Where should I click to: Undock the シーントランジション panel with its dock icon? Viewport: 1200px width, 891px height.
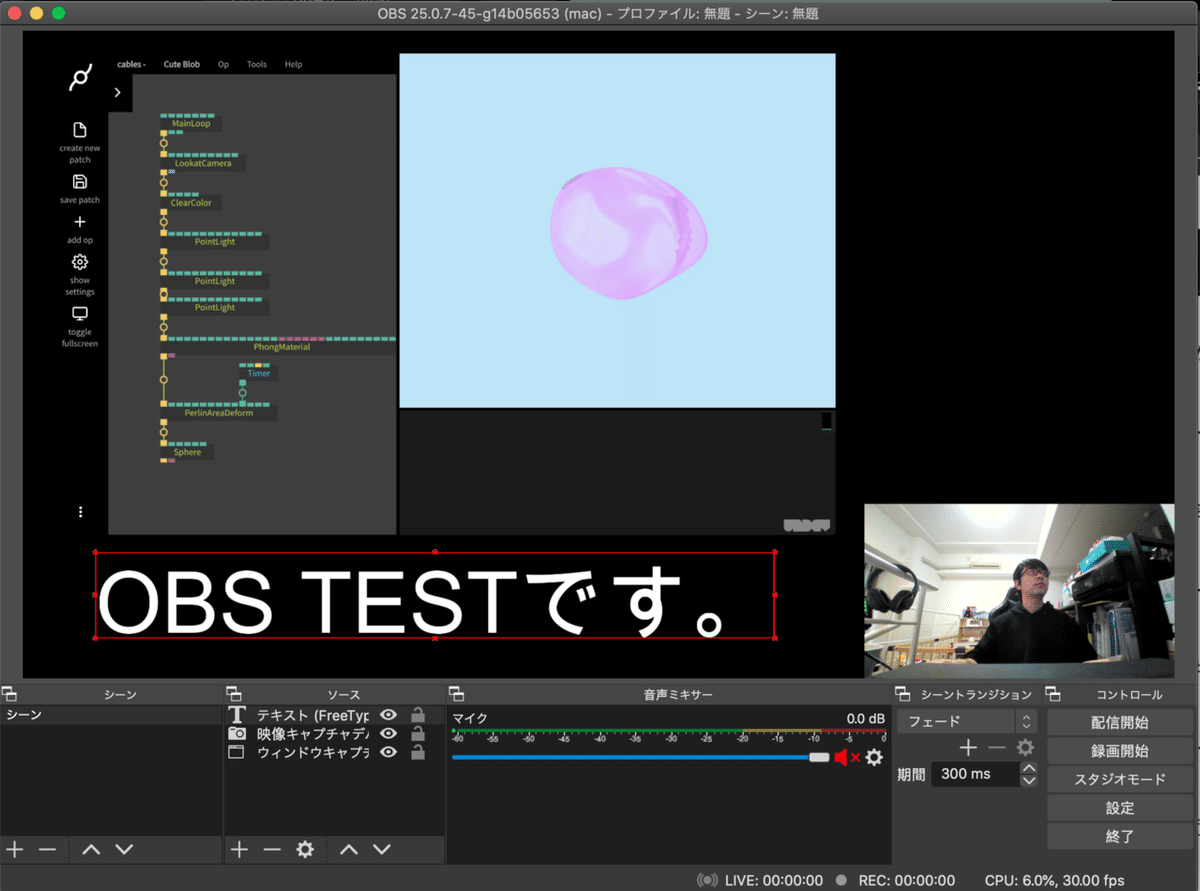tap(903, 694)
